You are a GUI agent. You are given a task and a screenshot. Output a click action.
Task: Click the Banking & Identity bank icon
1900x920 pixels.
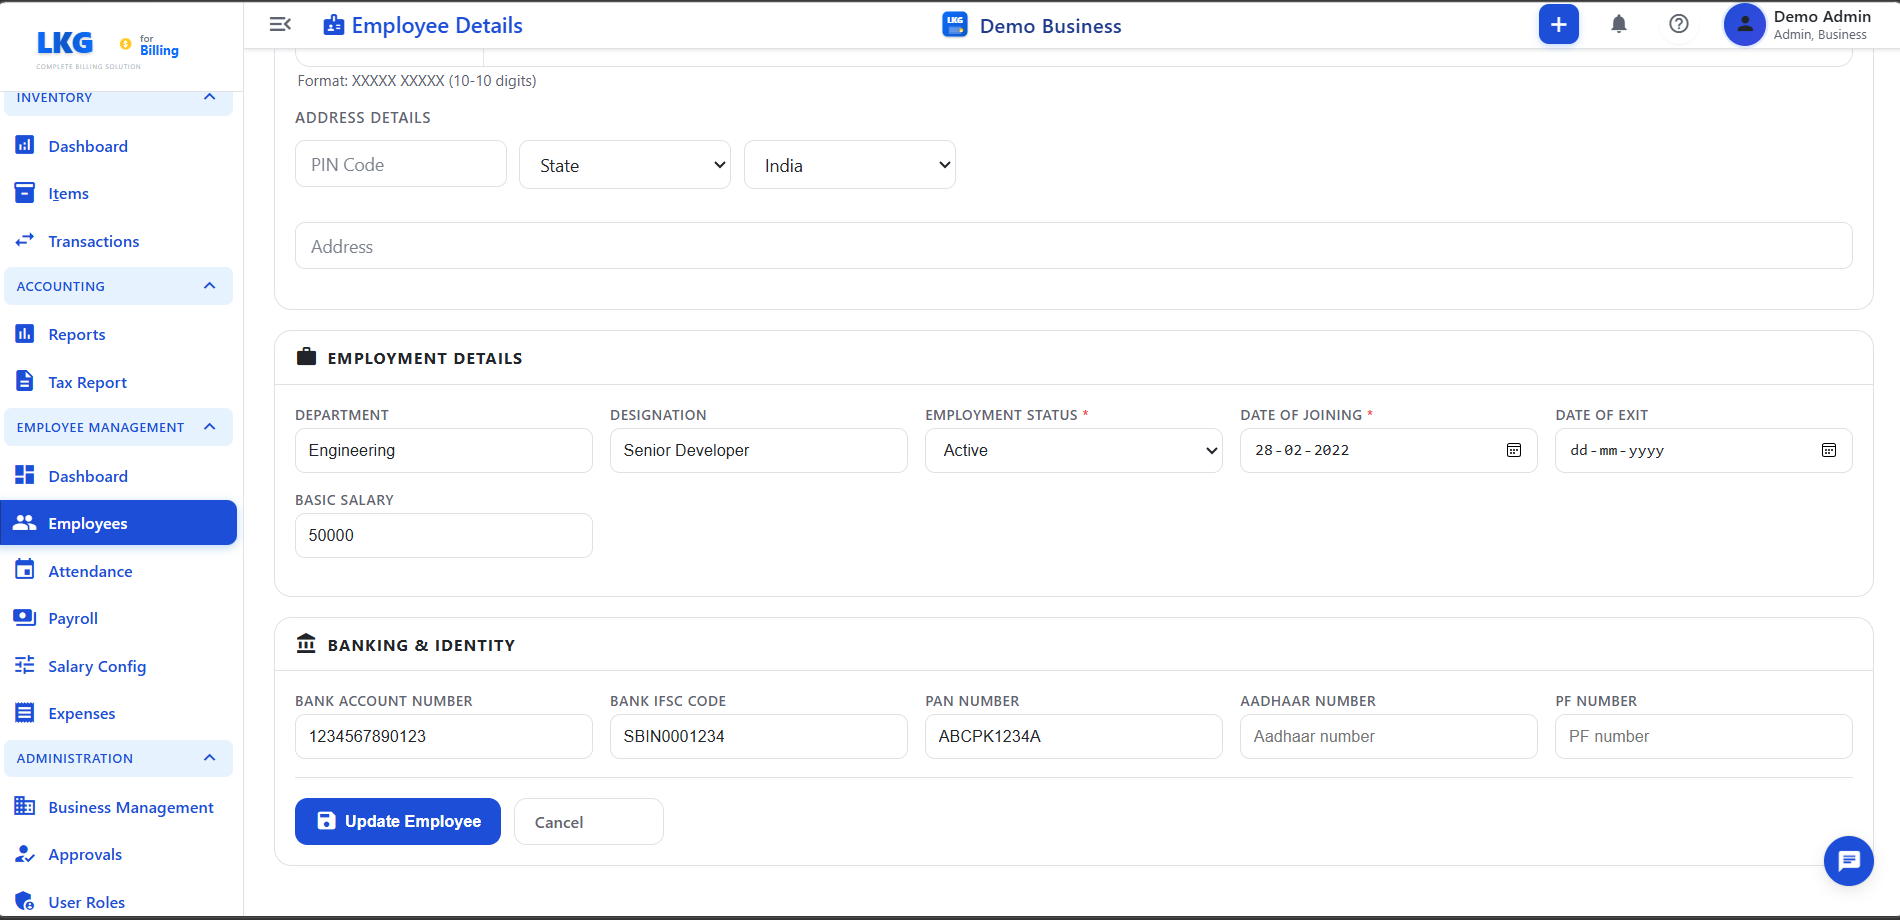point(306,643)
